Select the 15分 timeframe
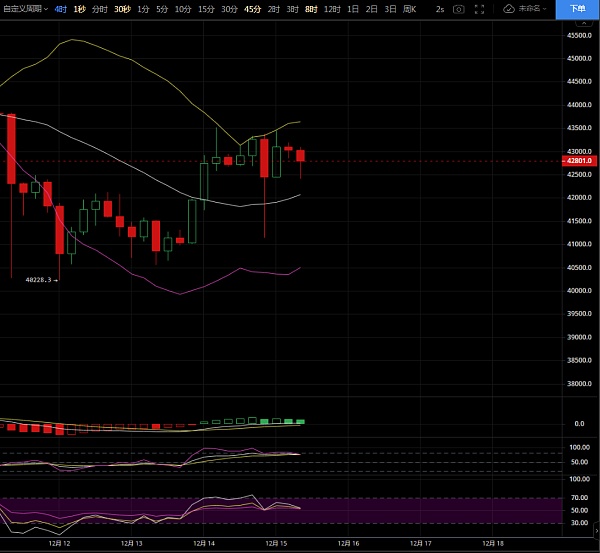The height and width of the screenshot is (553, 600). point(206,8)
